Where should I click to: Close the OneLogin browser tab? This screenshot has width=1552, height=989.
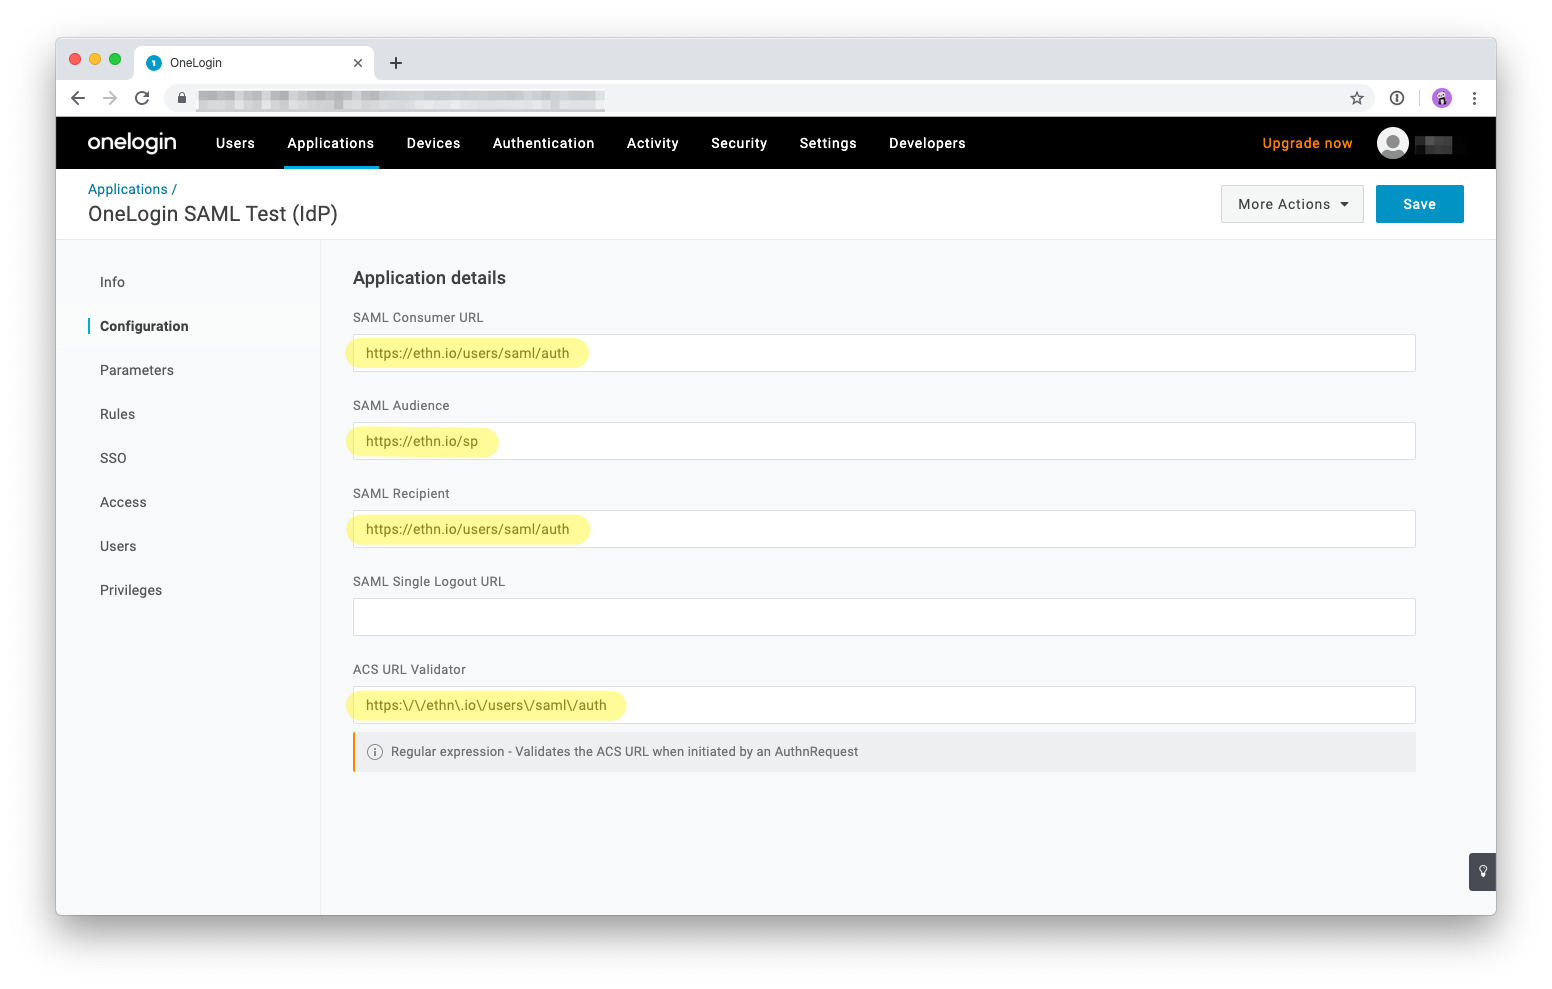coord(358,63)
